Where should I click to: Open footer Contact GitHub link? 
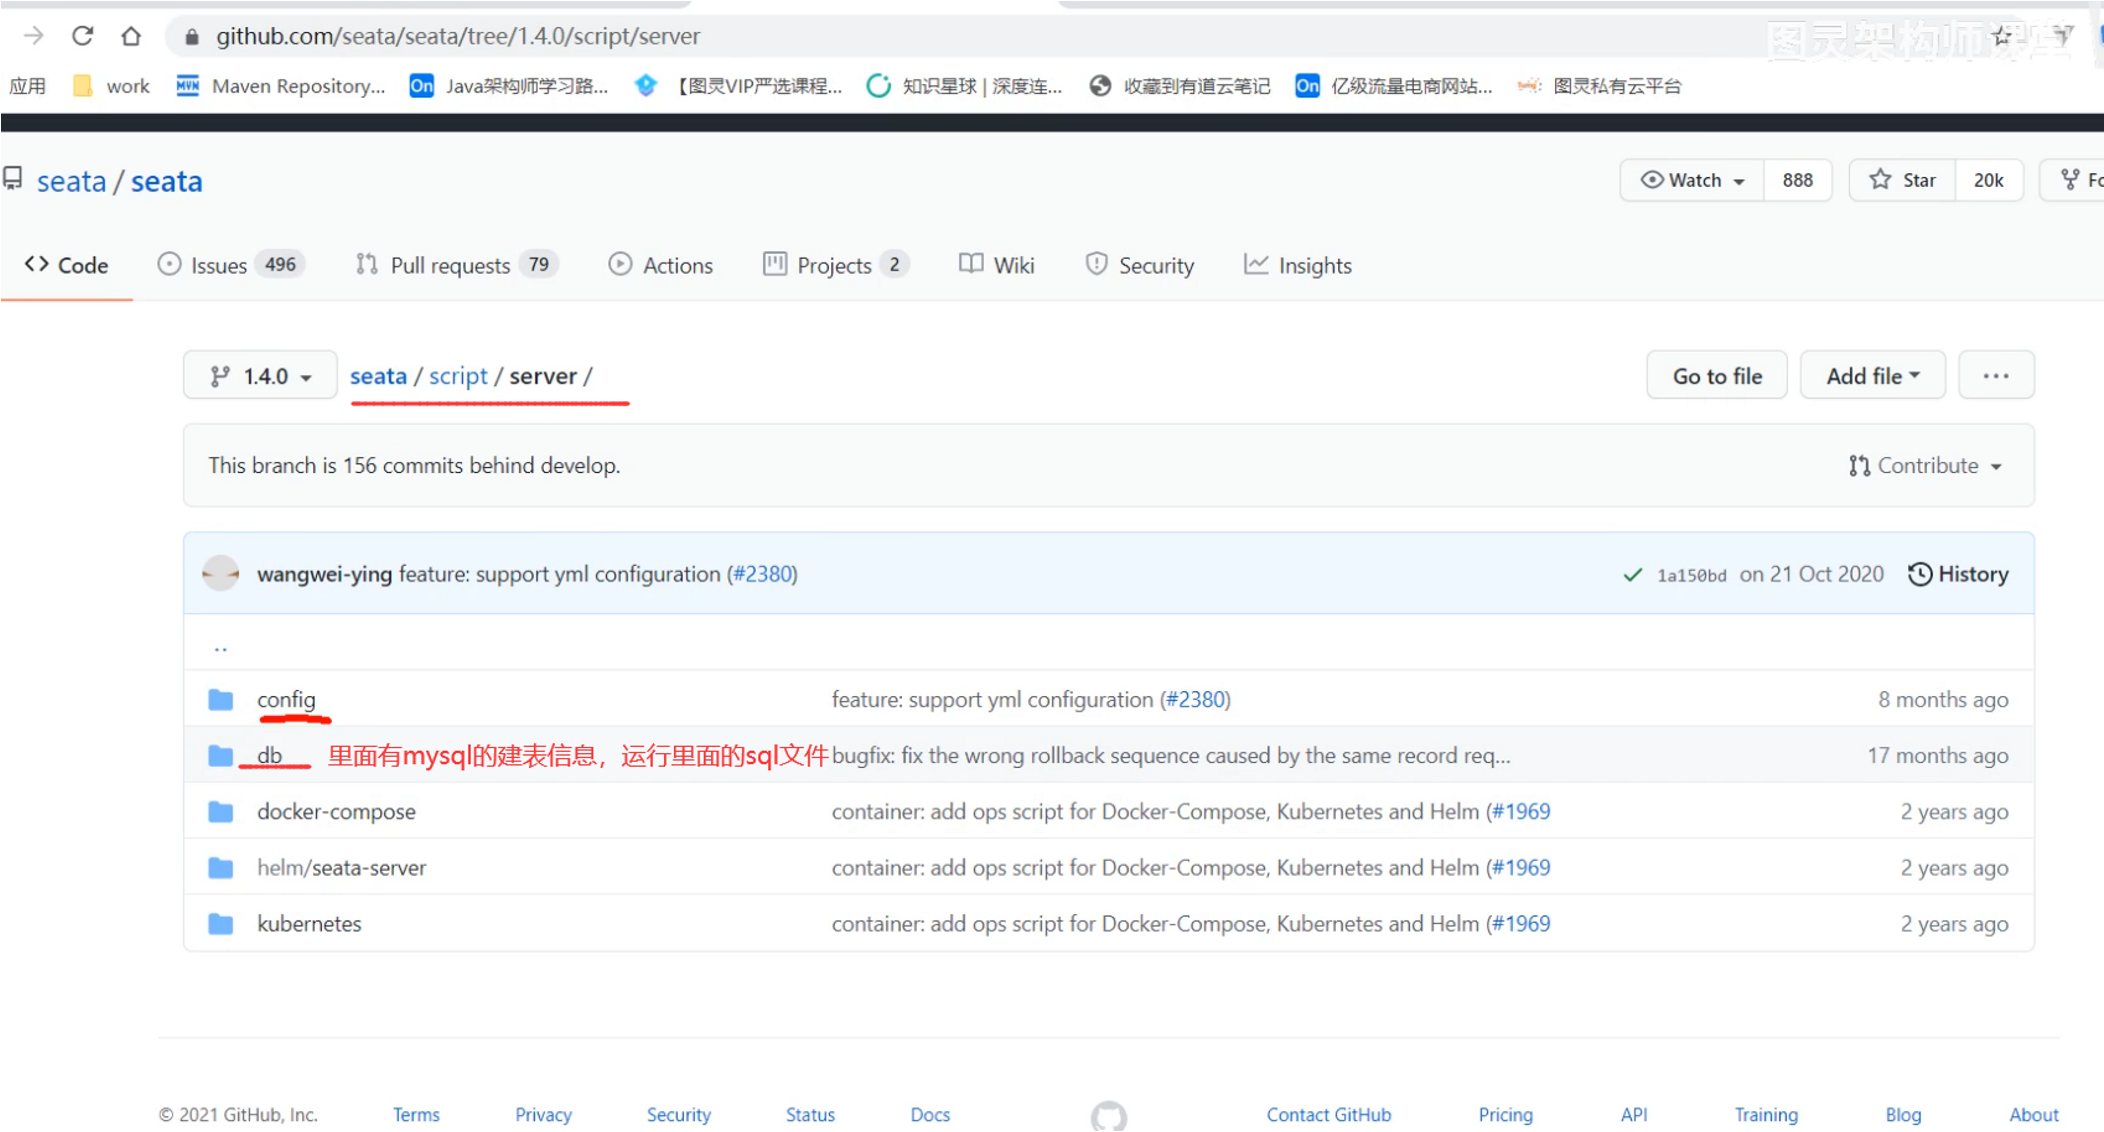1328,1115
